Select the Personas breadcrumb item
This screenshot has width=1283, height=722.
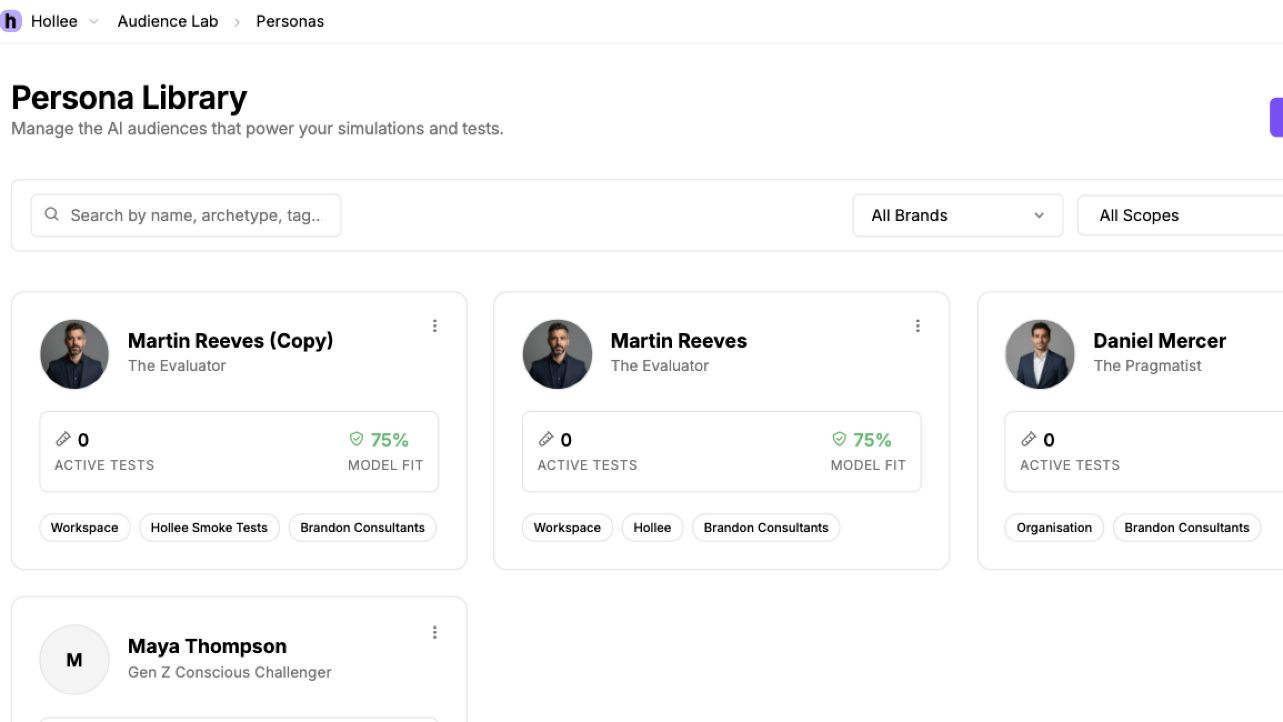(290, 21)
